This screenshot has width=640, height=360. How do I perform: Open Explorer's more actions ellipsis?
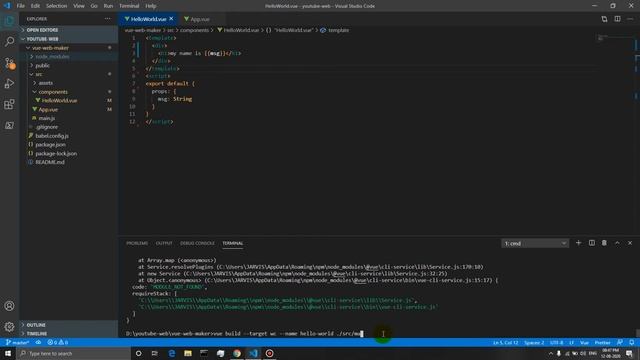tap(107, 19)
